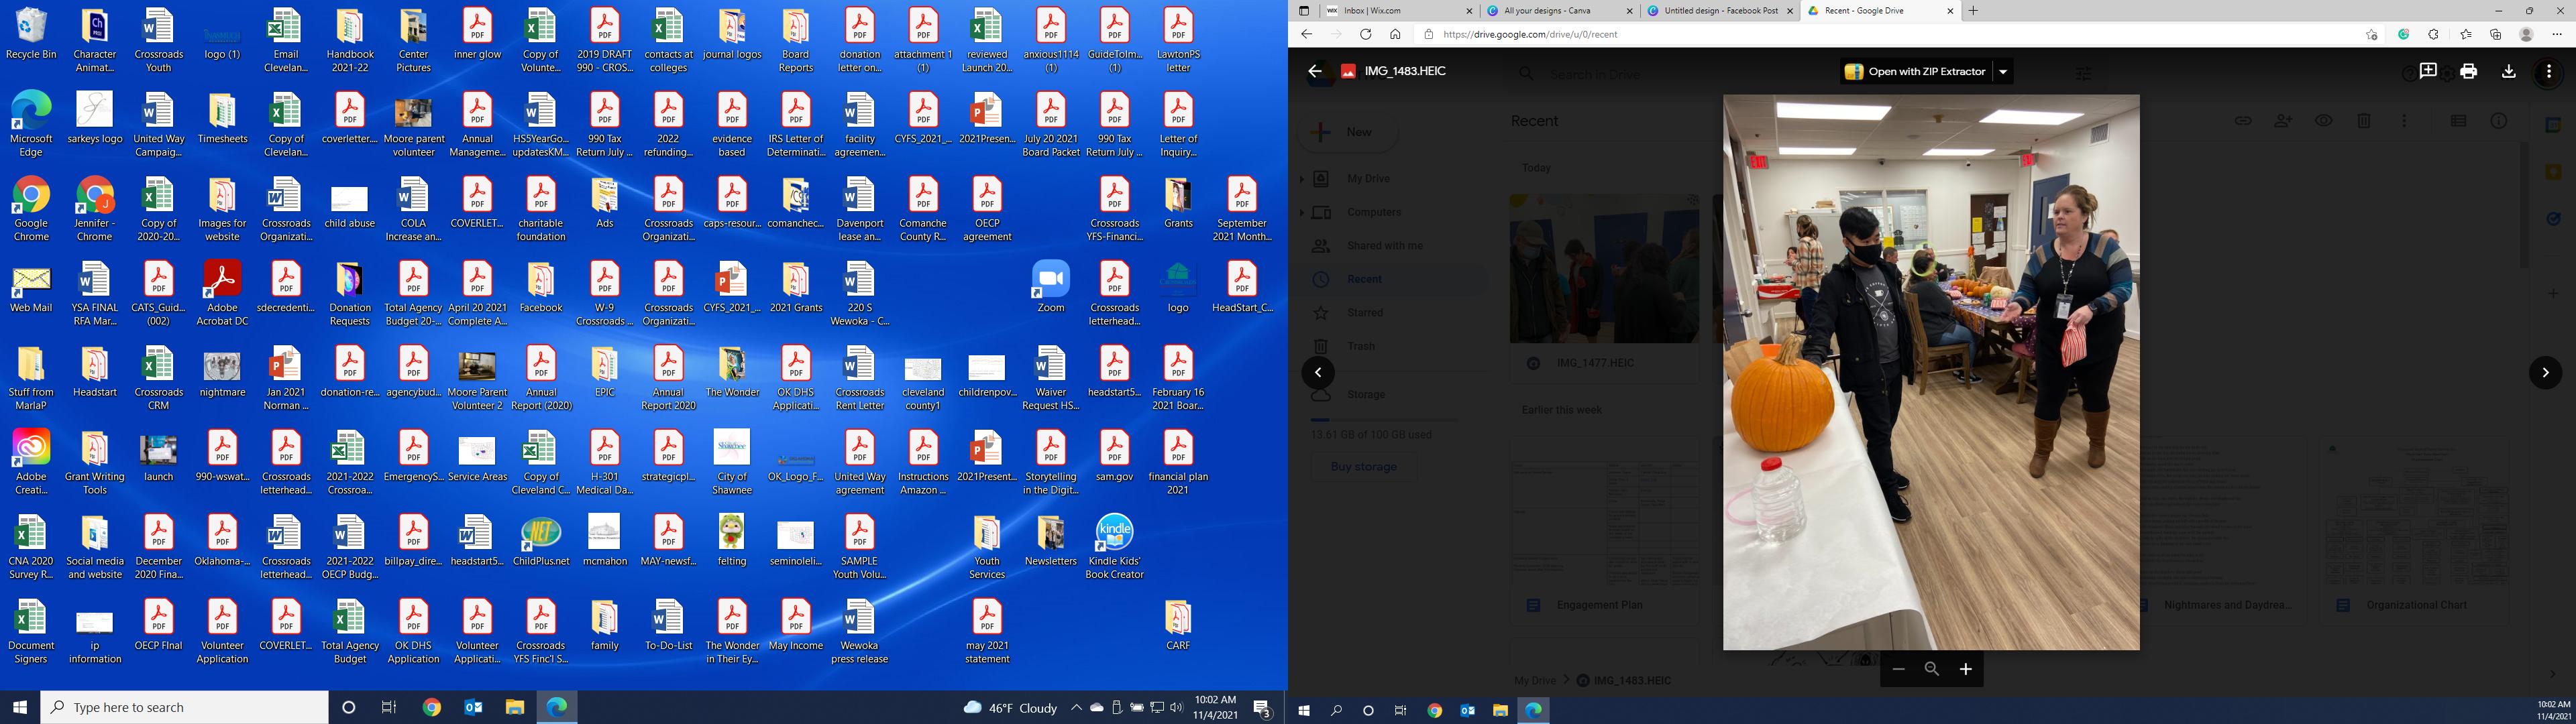Expand My Drive in Drive sidebar
Screen dimensions: 2576x724
pos(1302,179)
